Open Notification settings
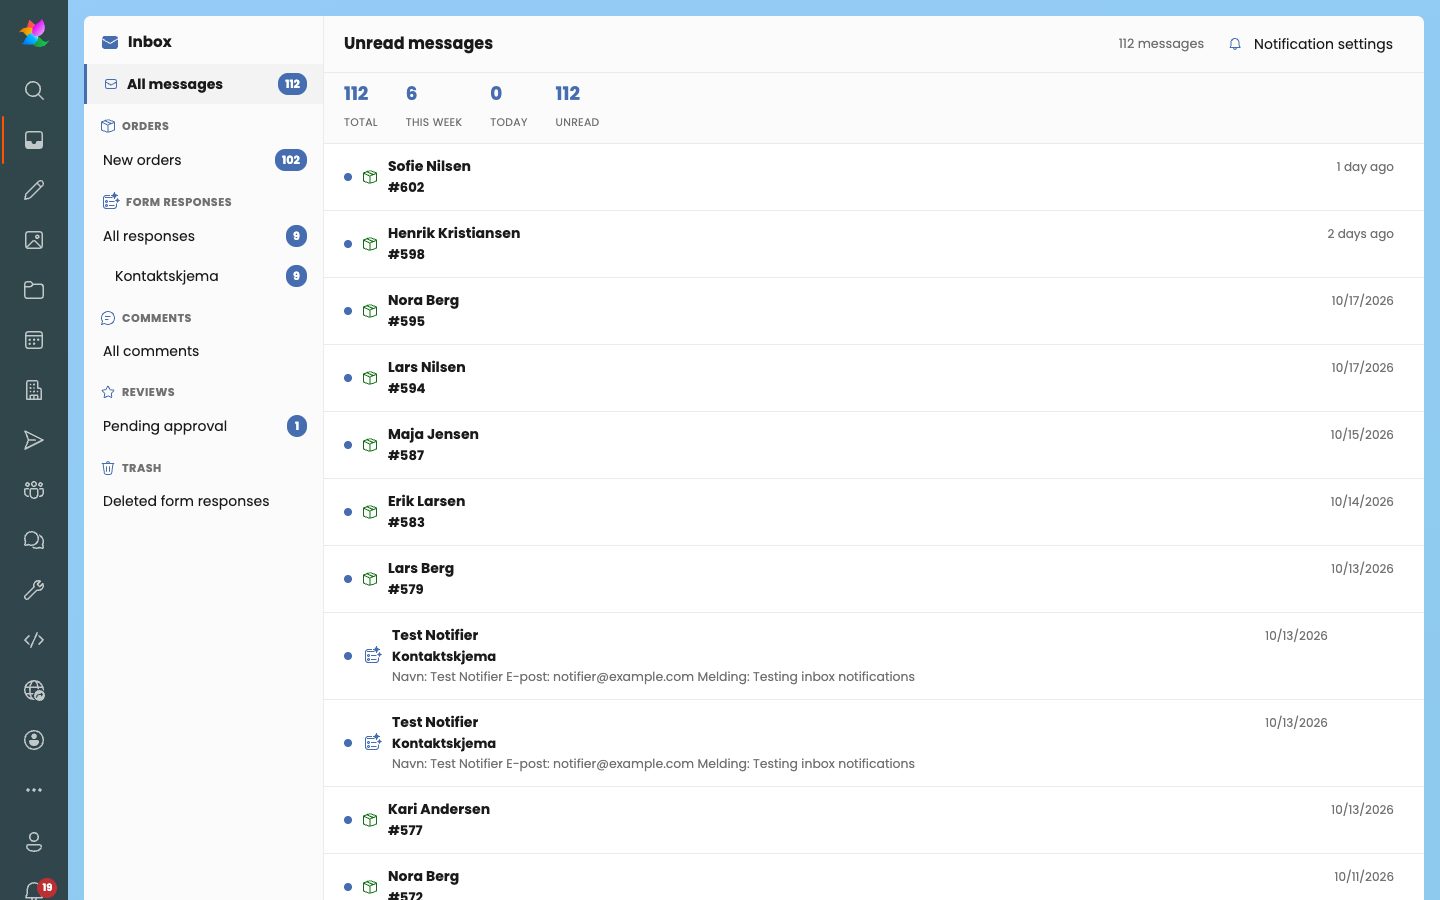 click(1310, 44)
